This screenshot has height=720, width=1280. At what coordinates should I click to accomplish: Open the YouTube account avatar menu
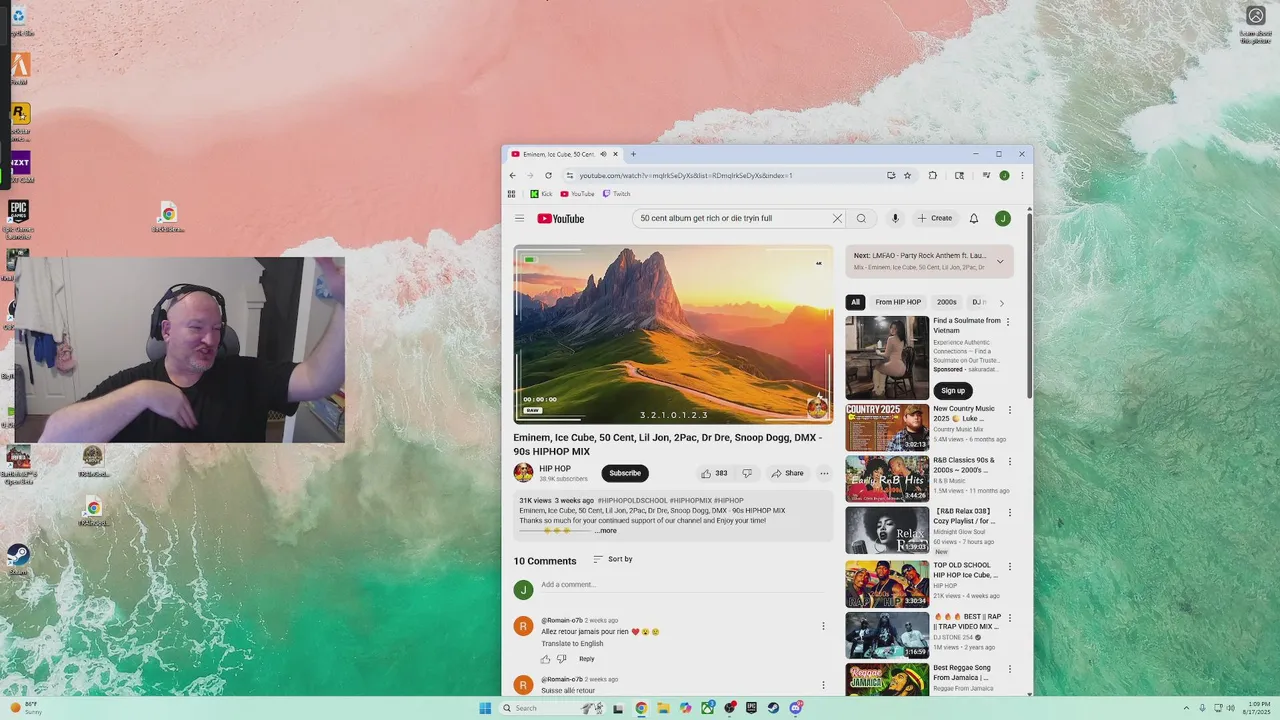click(x=1003, y=218)
